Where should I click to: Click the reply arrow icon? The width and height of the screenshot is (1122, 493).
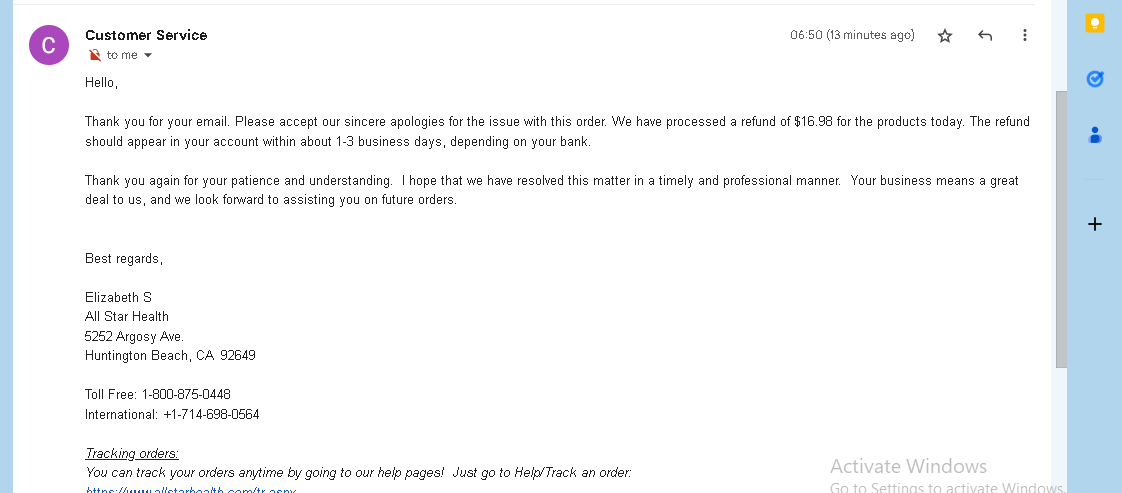tap(985, 35)
